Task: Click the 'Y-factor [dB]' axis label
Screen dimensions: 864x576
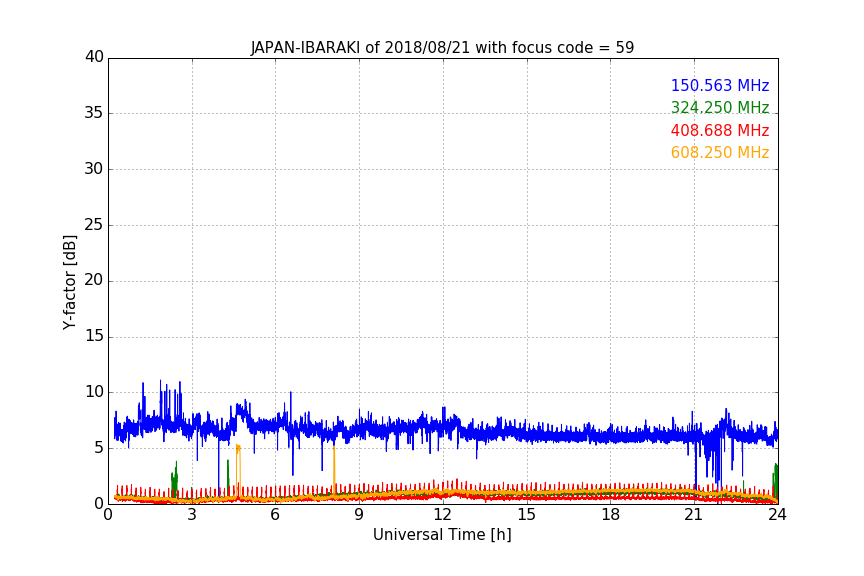Action: click(69, 282)
